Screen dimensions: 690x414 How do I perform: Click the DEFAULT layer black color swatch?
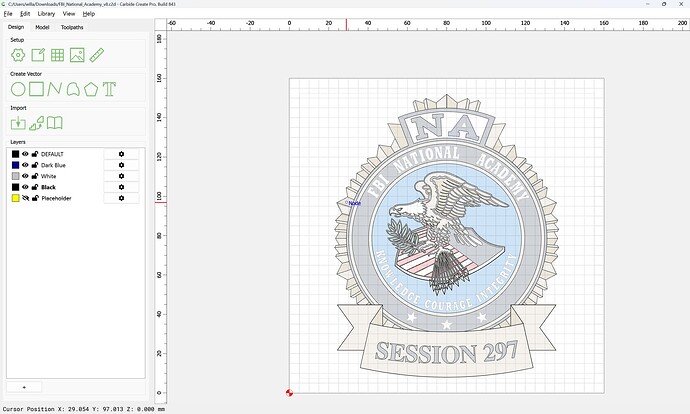click(x=15, y=154)
